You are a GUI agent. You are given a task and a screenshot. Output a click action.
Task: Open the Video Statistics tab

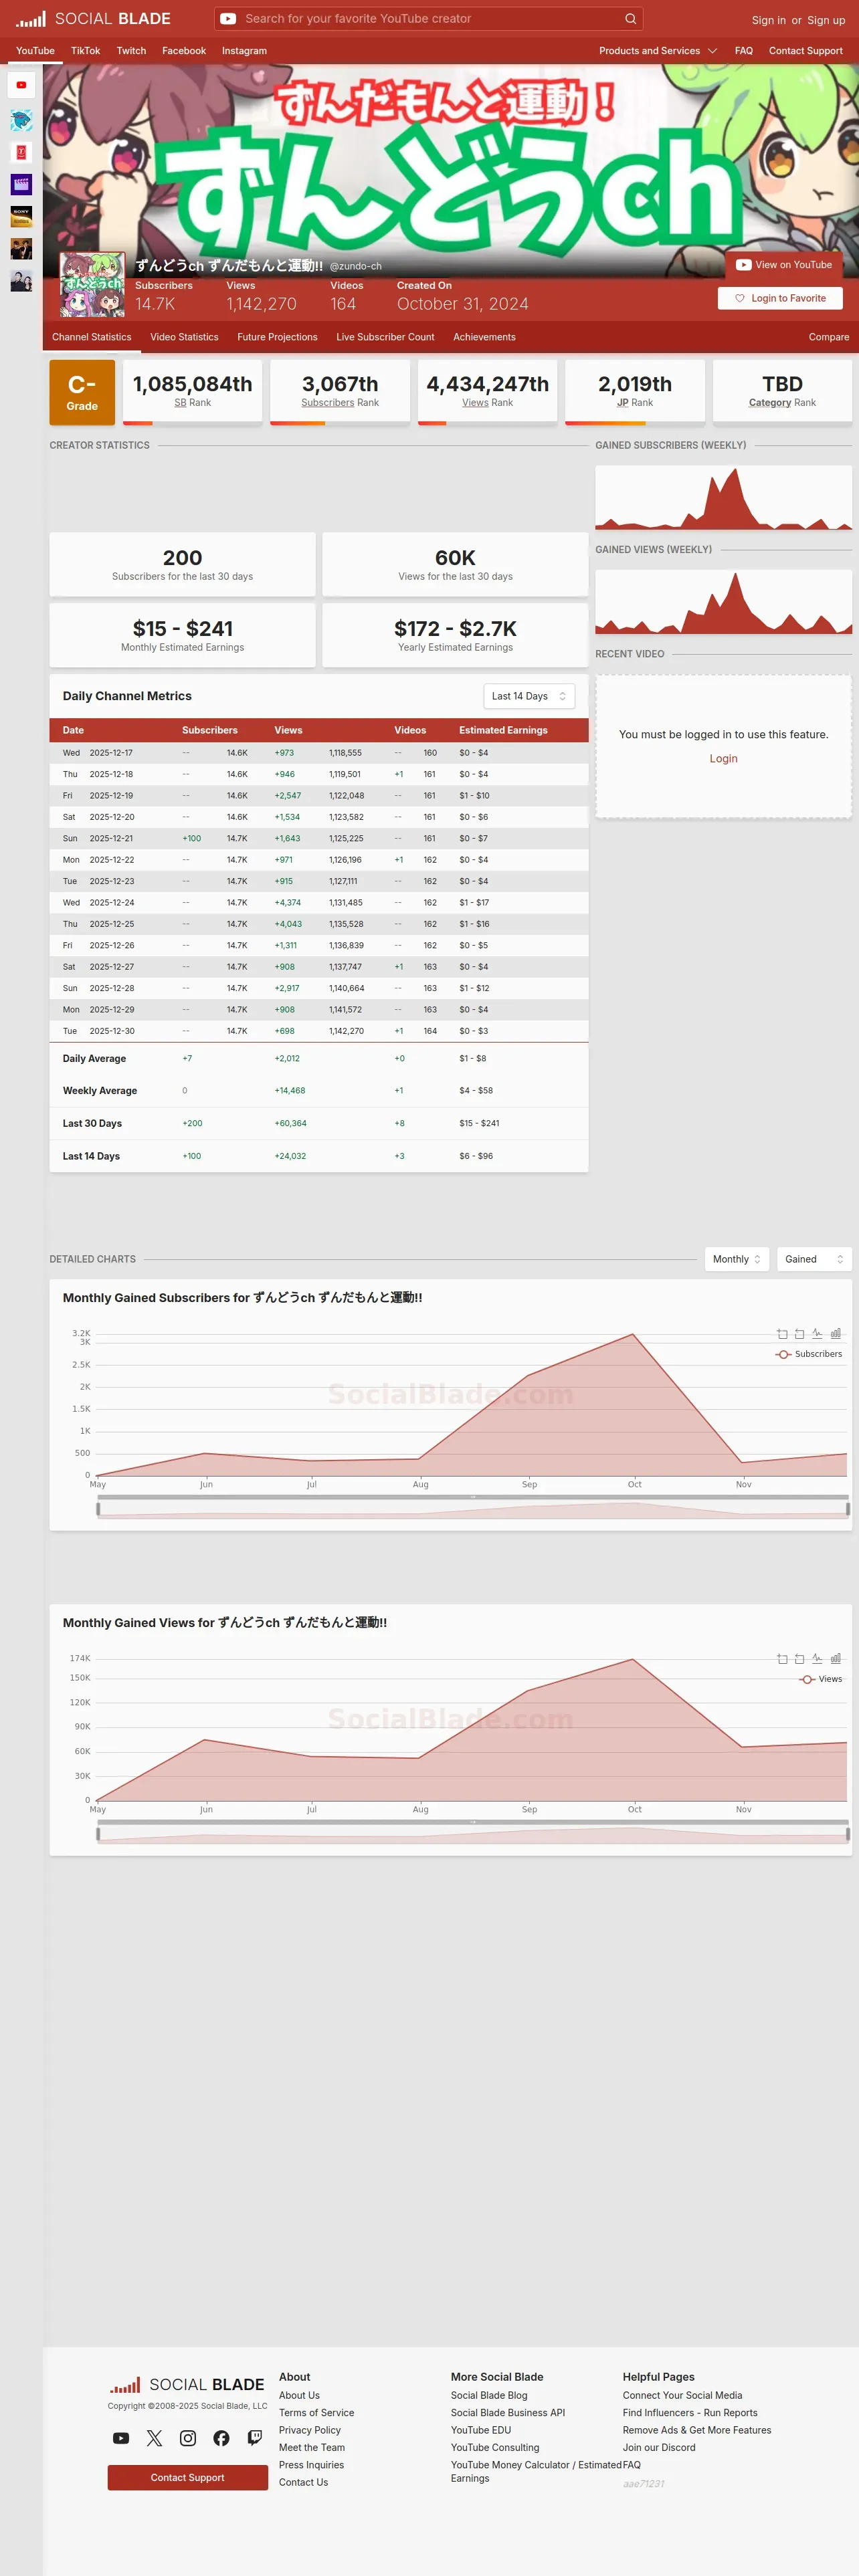[x=184, y=337]
